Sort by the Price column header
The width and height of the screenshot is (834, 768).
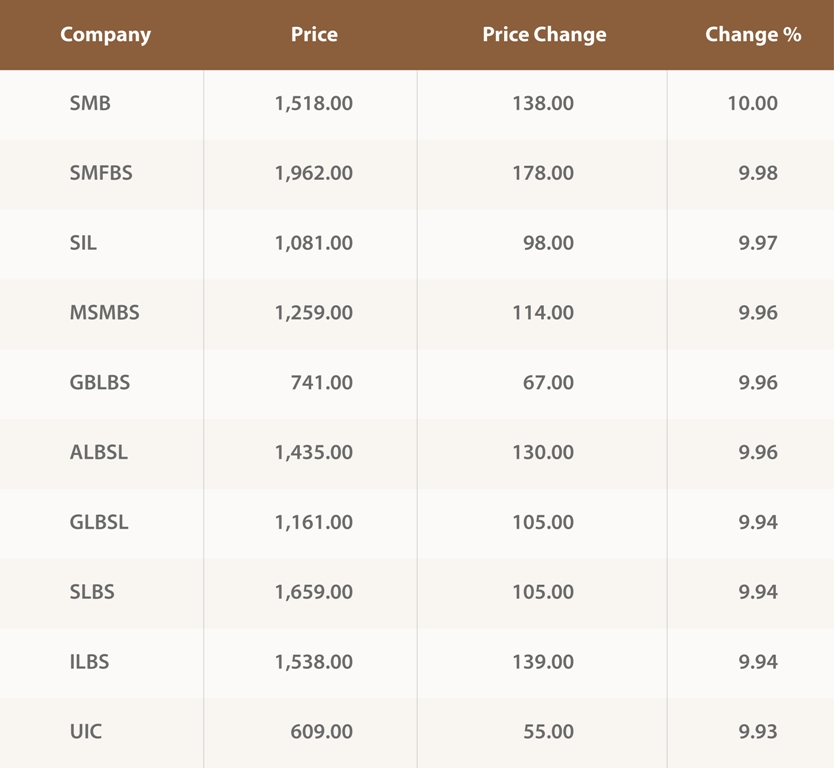(x=314, y=35)
